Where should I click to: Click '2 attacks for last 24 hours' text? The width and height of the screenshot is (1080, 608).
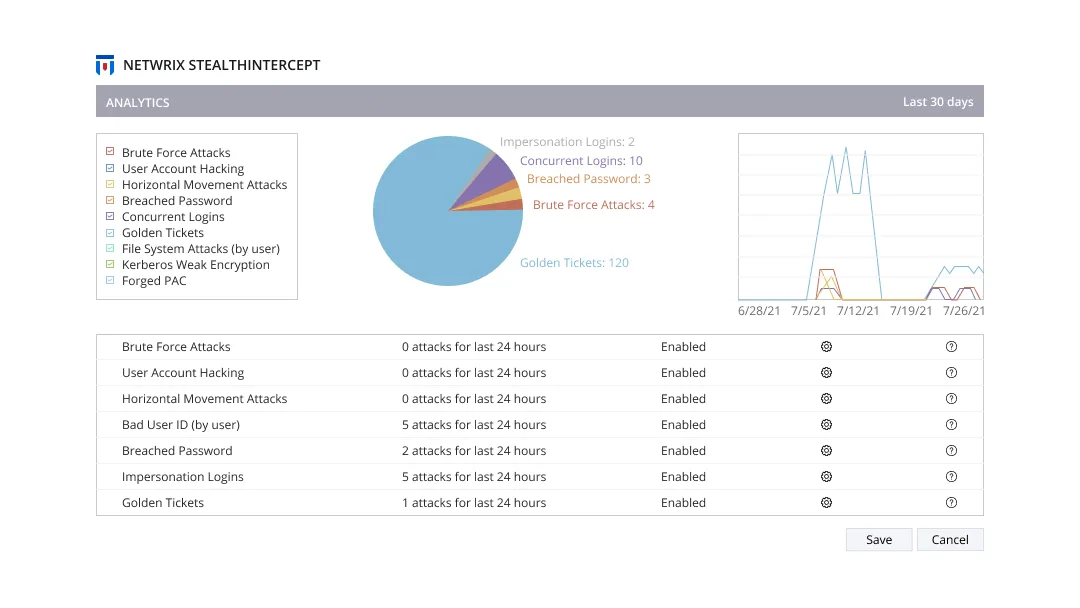tap(474, 451)
